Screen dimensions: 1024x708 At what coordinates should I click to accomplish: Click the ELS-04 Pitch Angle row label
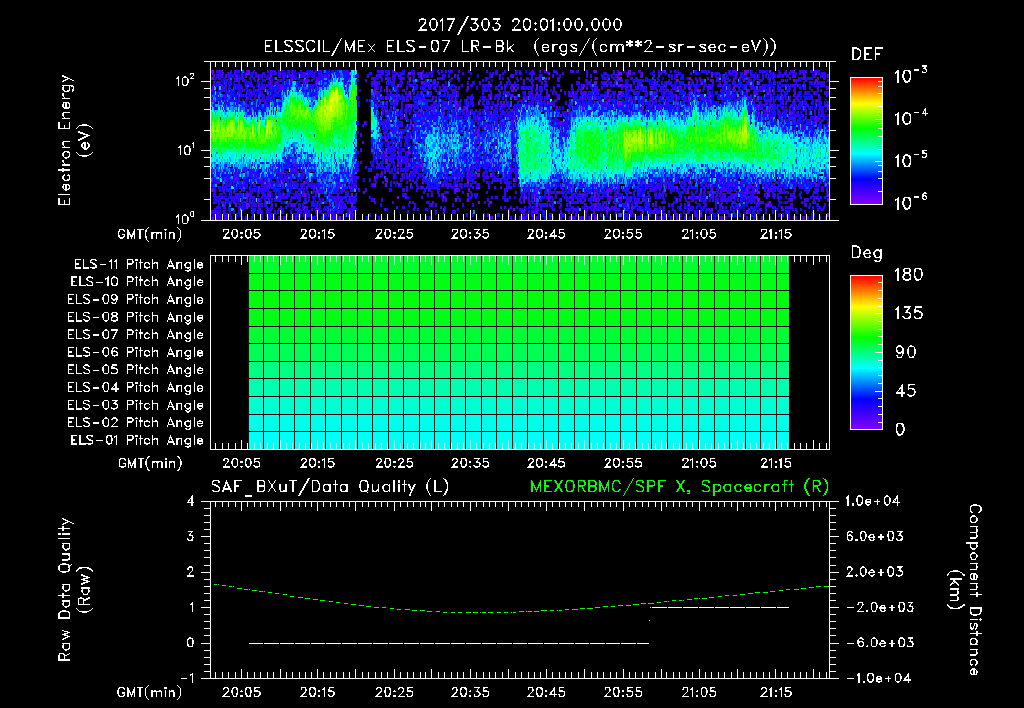136,387
